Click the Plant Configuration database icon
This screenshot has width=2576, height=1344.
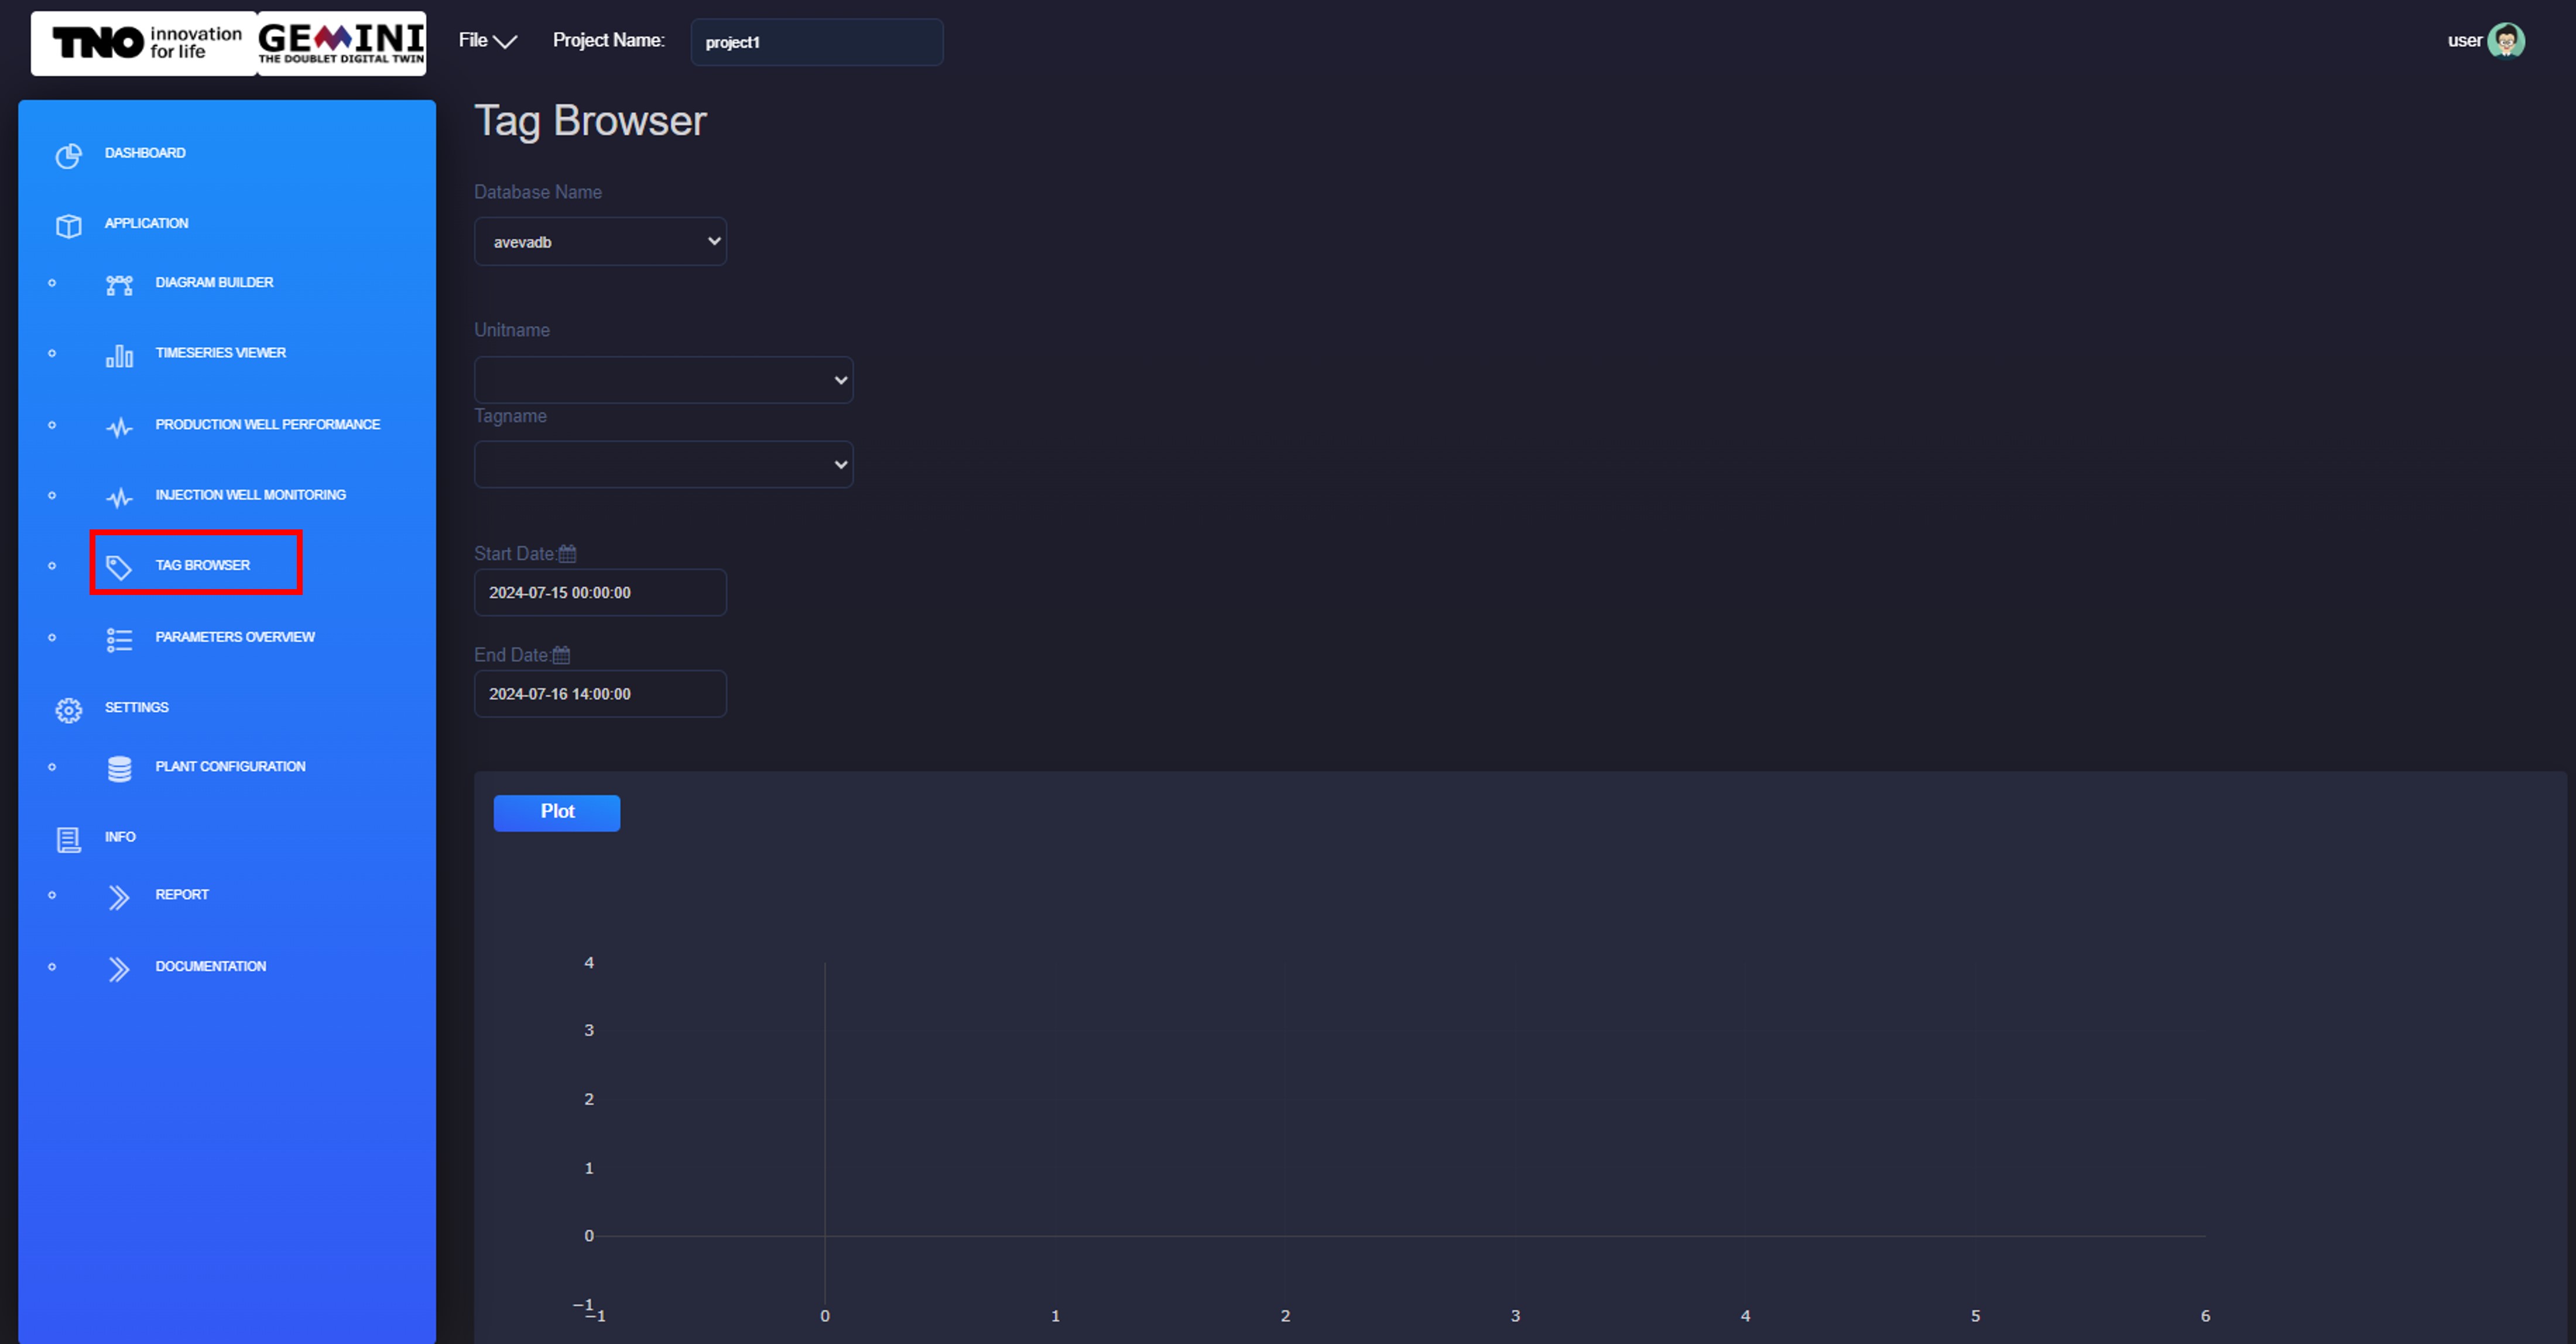[x=119, y=769]
